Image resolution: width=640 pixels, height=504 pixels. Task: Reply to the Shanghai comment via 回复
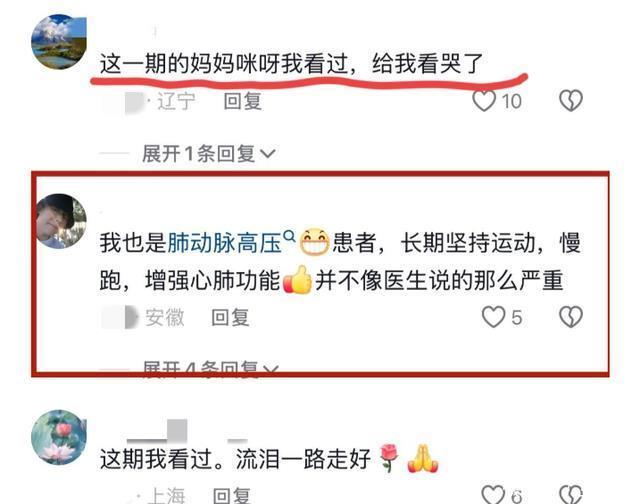[231, 495]
